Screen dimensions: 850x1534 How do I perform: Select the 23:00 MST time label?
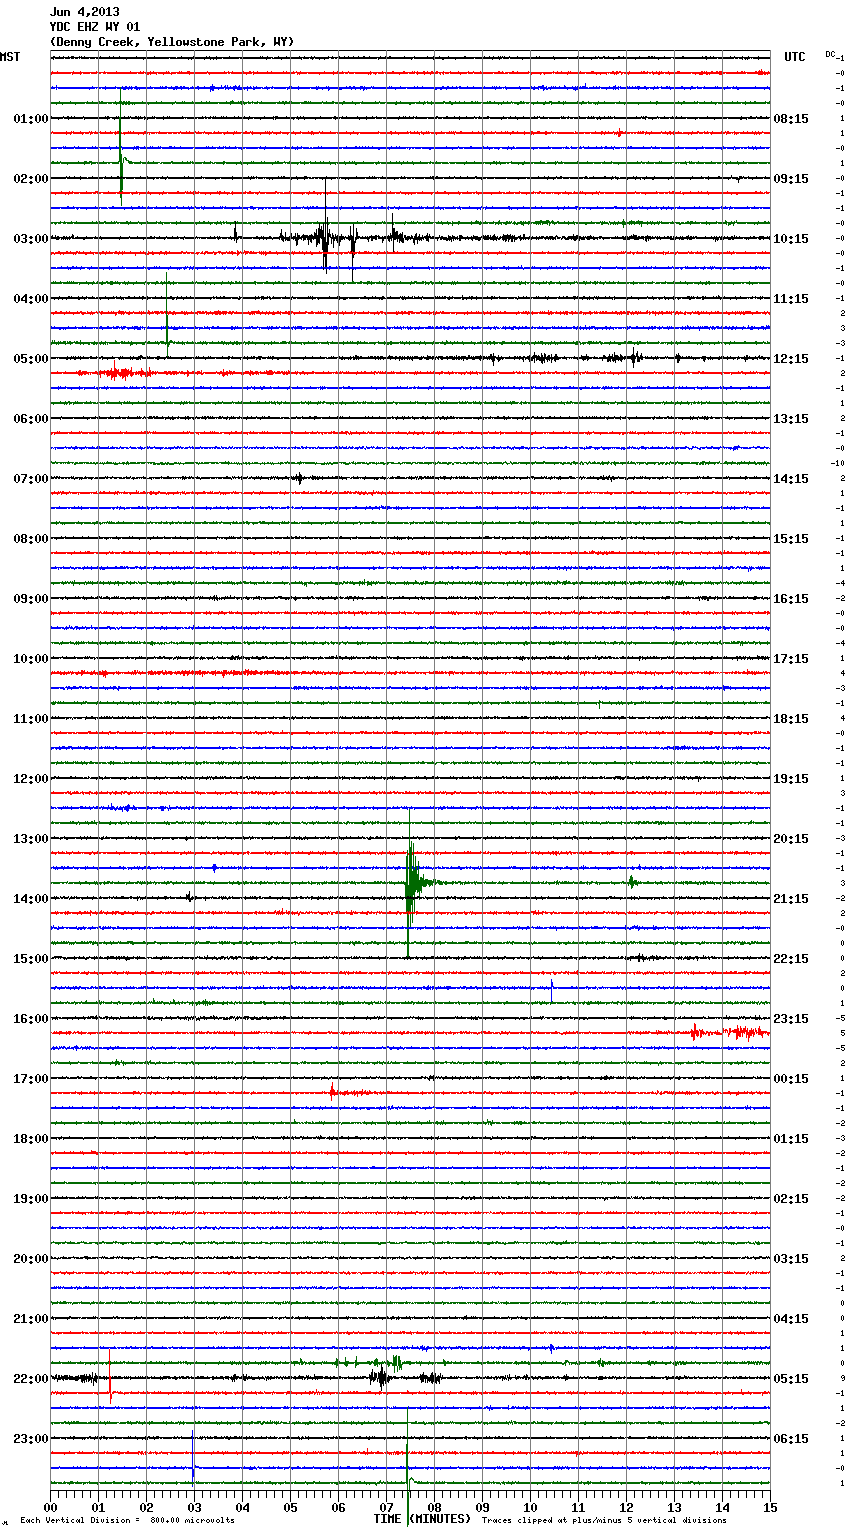31,1439
